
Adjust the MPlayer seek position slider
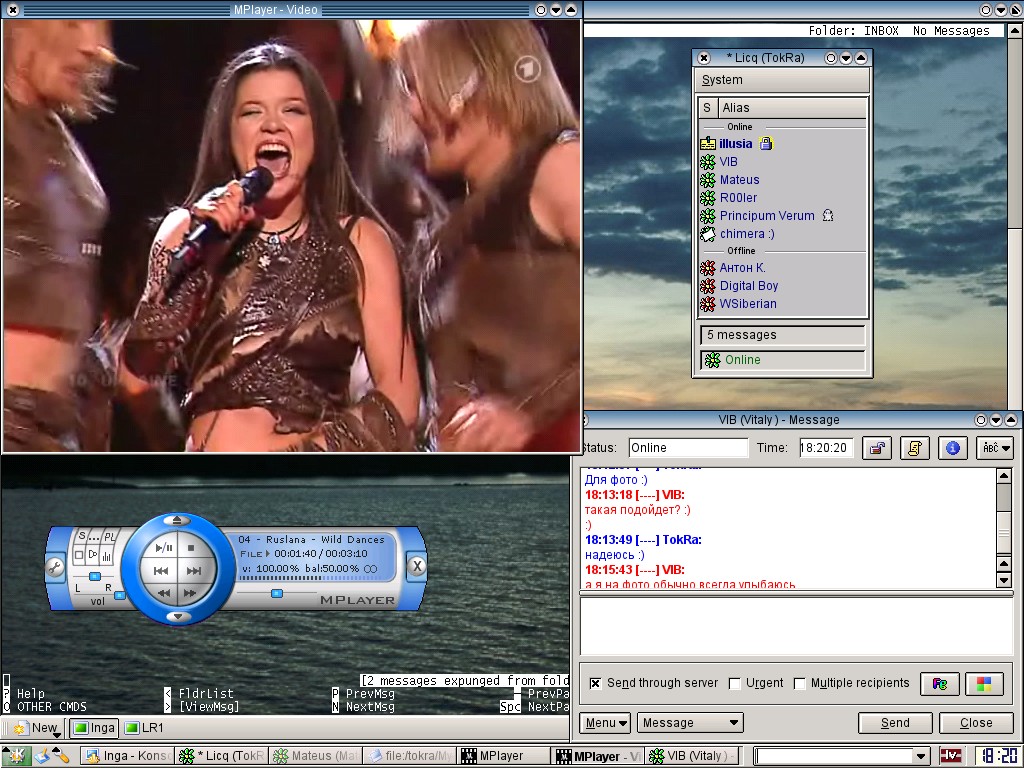pos(277,593)
